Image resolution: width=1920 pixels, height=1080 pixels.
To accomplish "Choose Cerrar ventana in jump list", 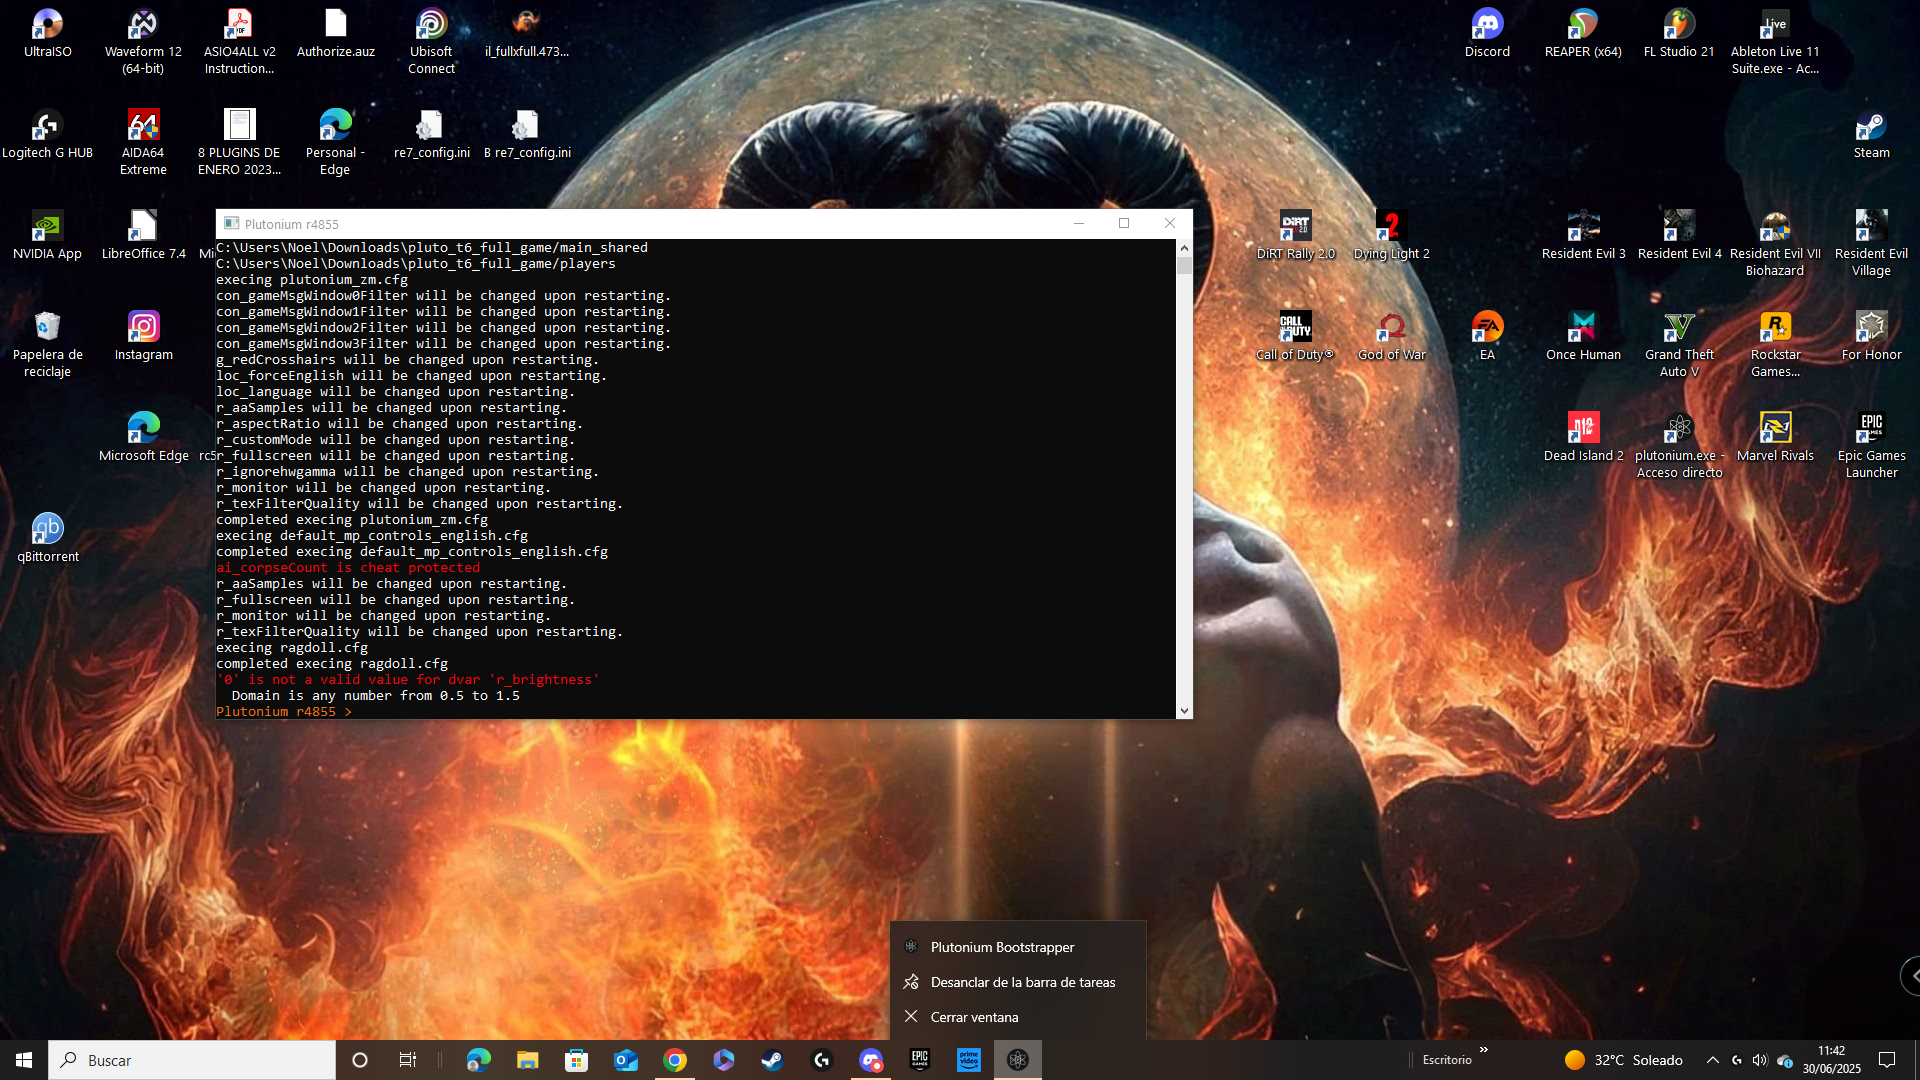I will point(1018,1017).
